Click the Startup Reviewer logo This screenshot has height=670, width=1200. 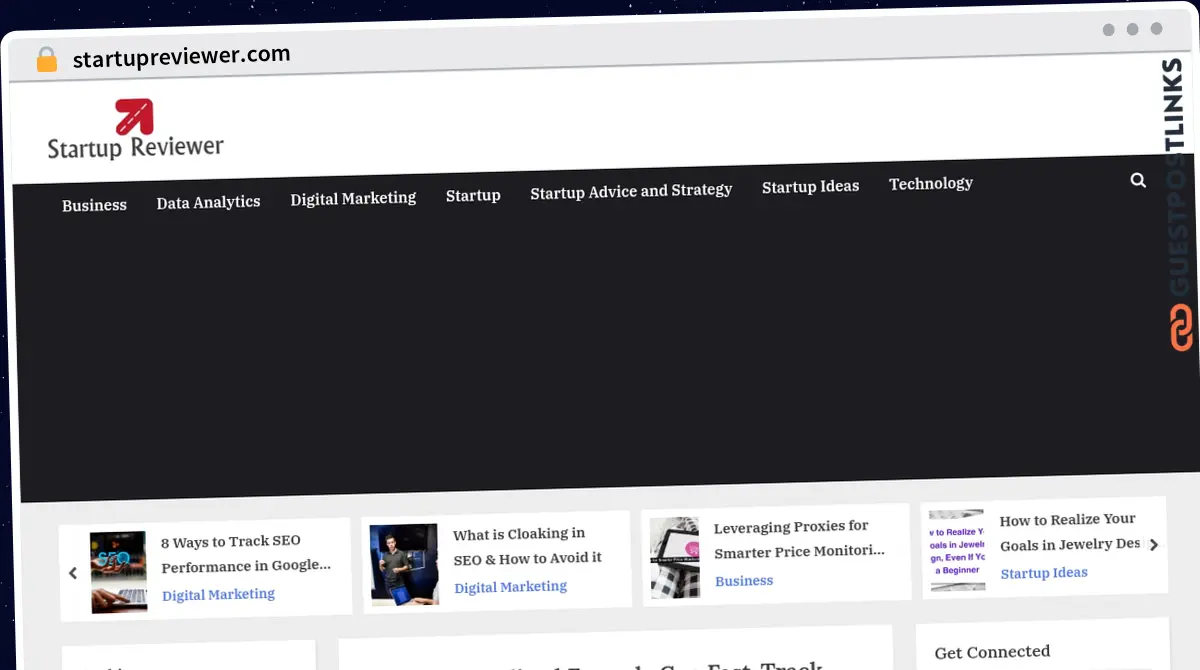(136, 130)
